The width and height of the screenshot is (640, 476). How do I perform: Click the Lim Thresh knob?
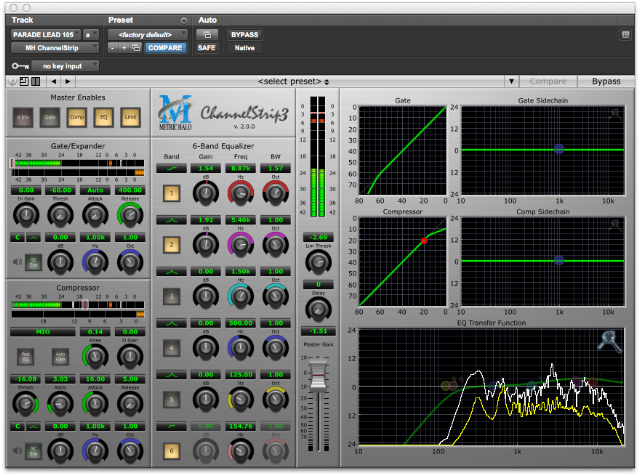coord(318,262)
